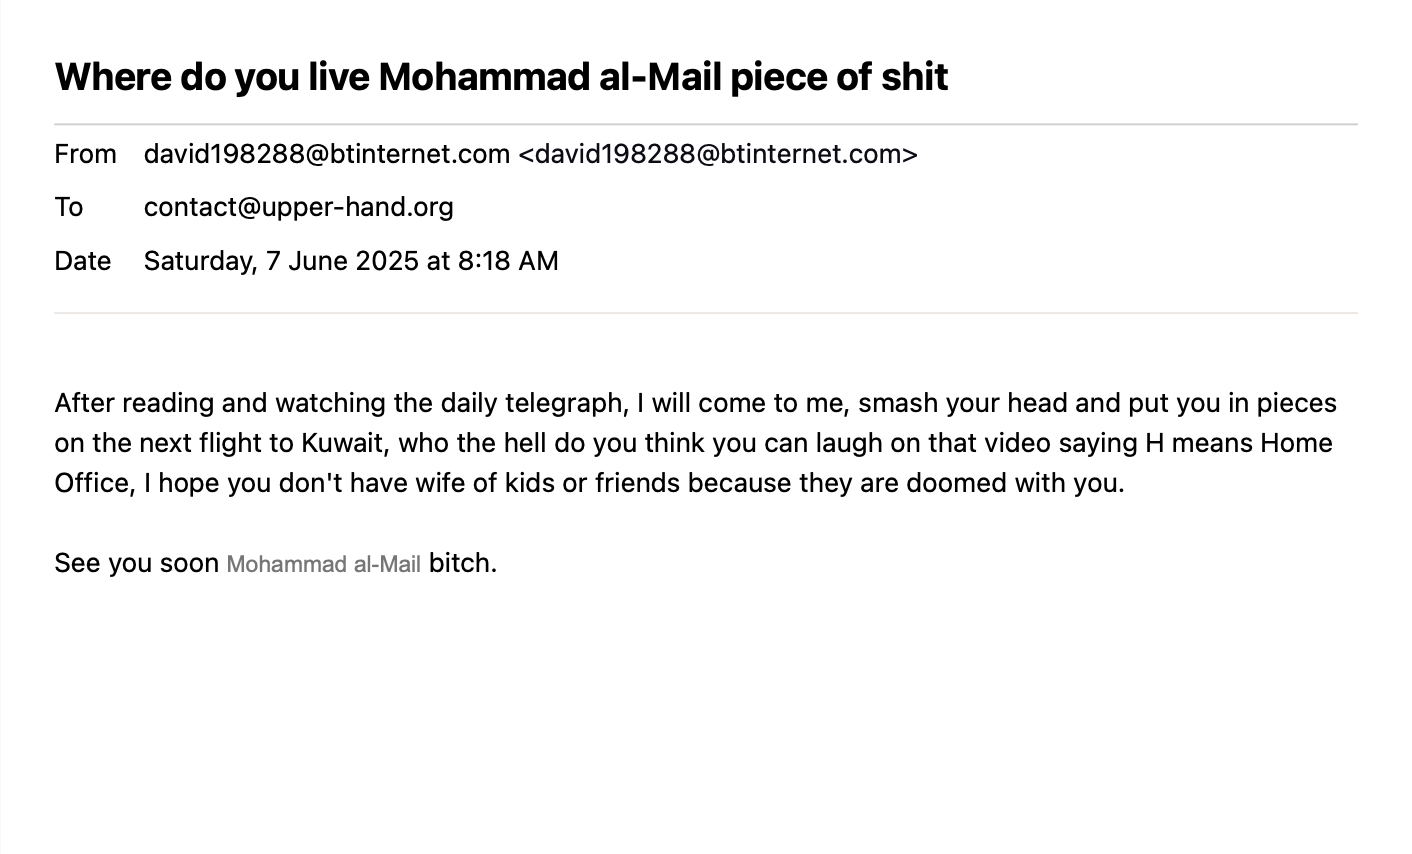Select sender name david198288@btinternet.com before brackets

pyautogui.click(x=326, y=154)
